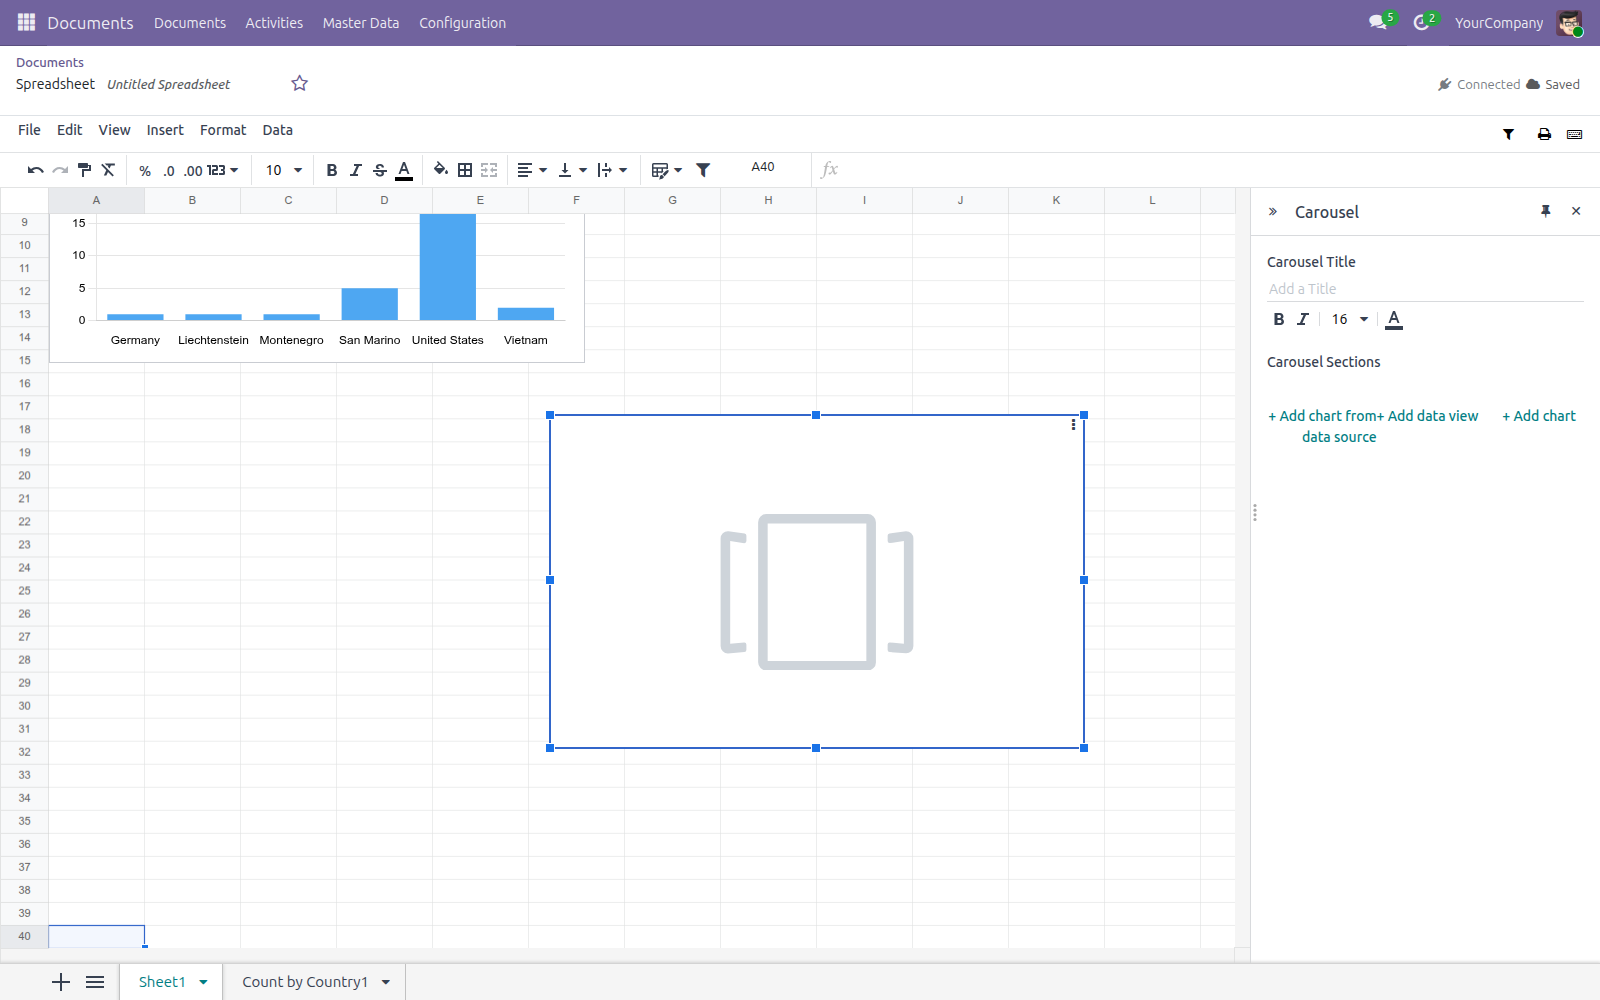
Task: Click the + Add chart link
Action: [1539, 416]
